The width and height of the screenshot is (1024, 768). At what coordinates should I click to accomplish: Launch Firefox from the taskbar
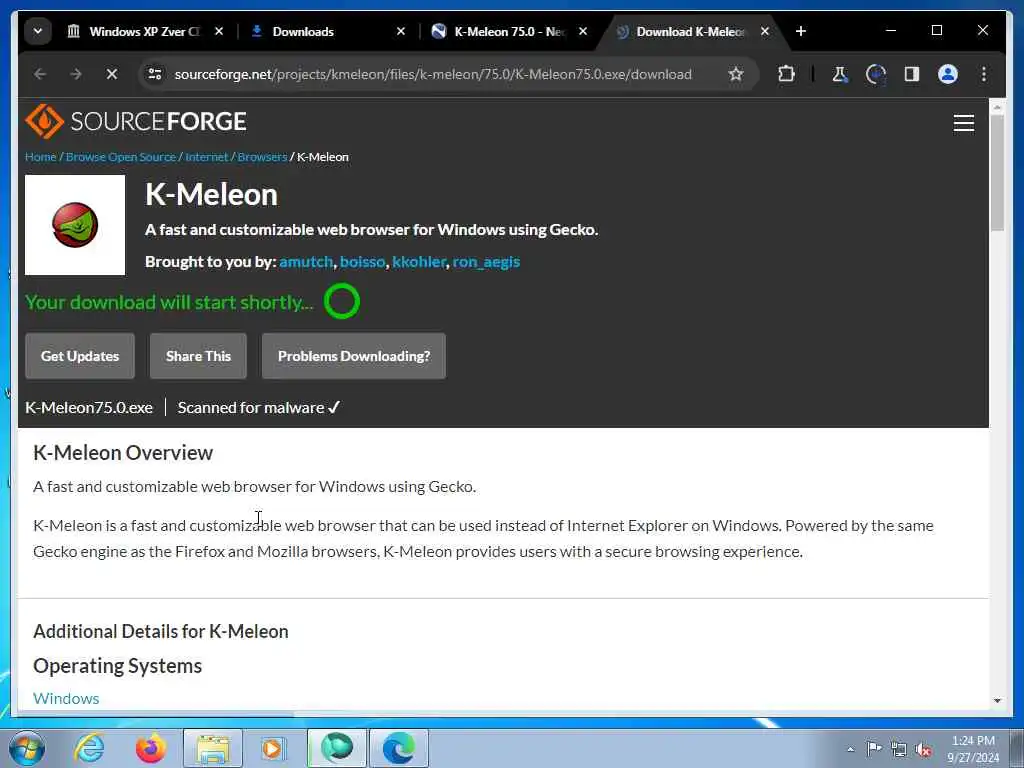[150, 748]
